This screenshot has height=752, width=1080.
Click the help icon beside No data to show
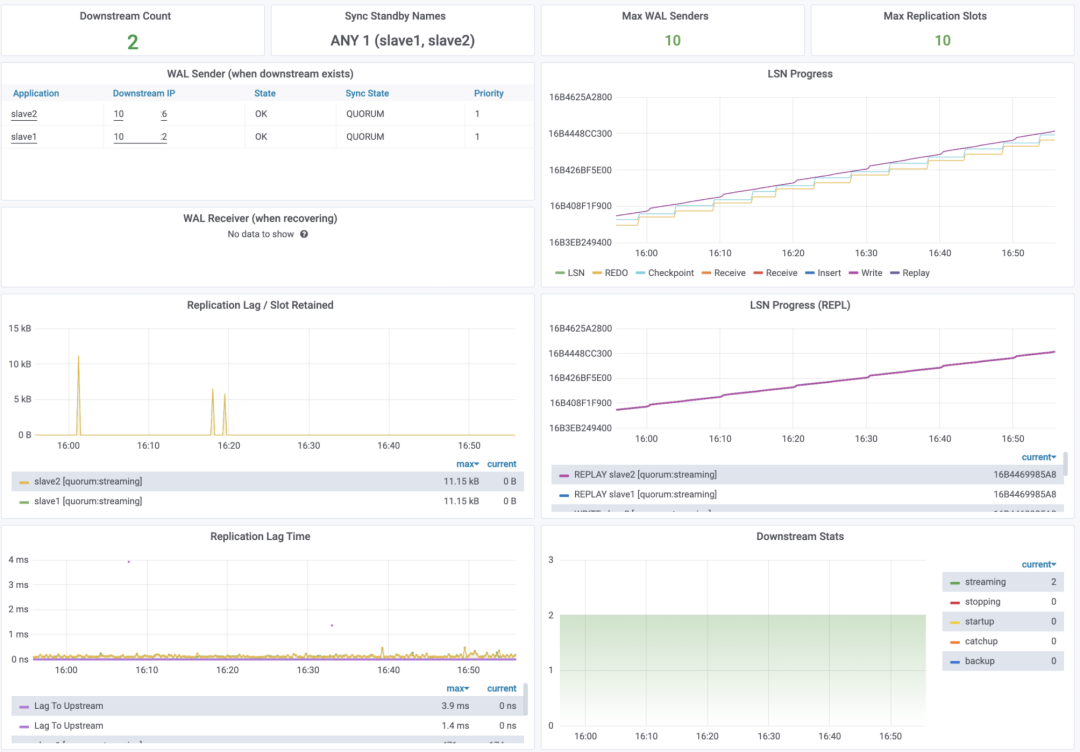[x=304, y=234]
